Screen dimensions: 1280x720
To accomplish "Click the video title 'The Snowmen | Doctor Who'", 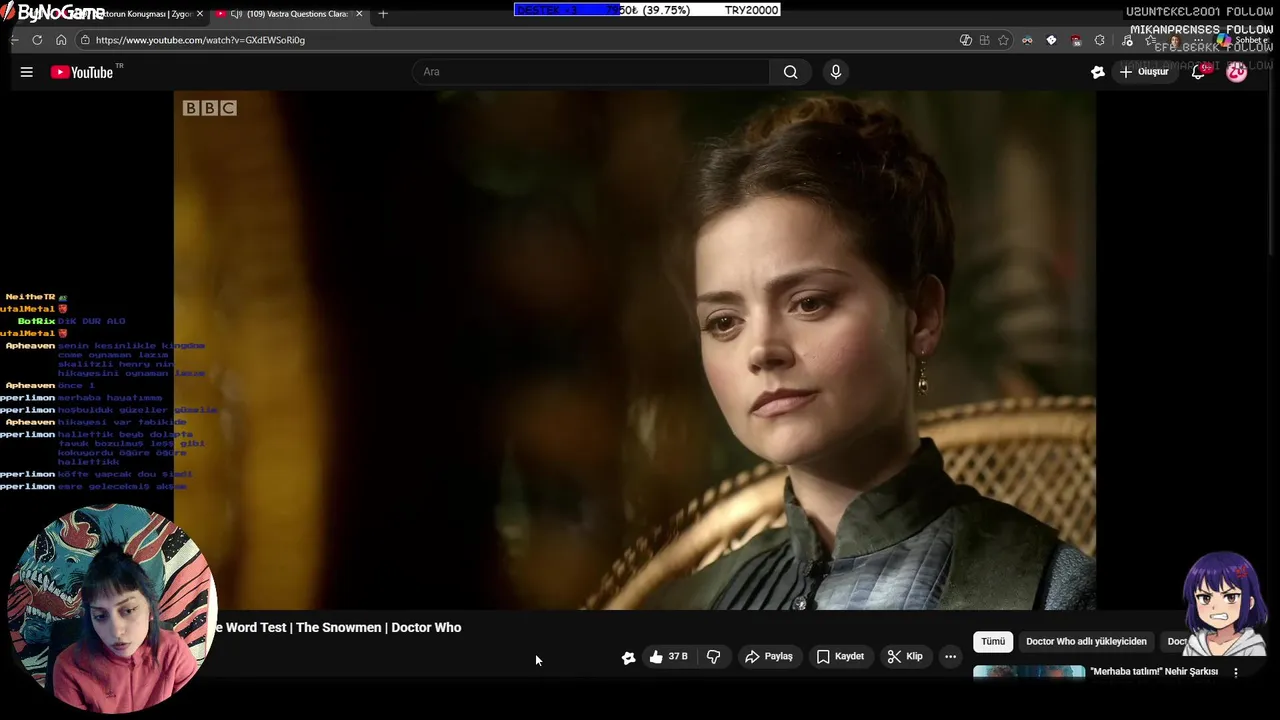I will click(378, 628).
